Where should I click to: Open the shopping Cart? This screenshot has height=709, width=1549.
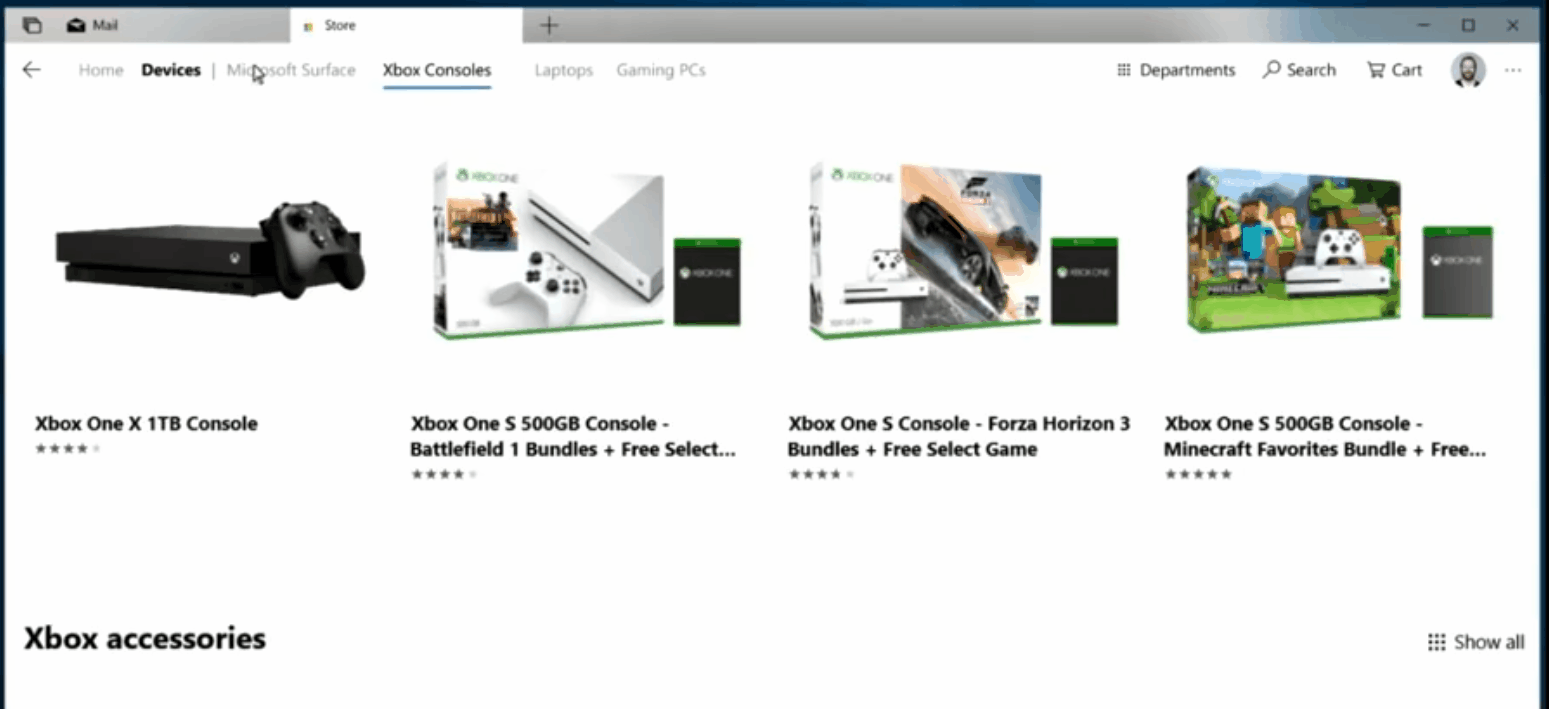1394,70
